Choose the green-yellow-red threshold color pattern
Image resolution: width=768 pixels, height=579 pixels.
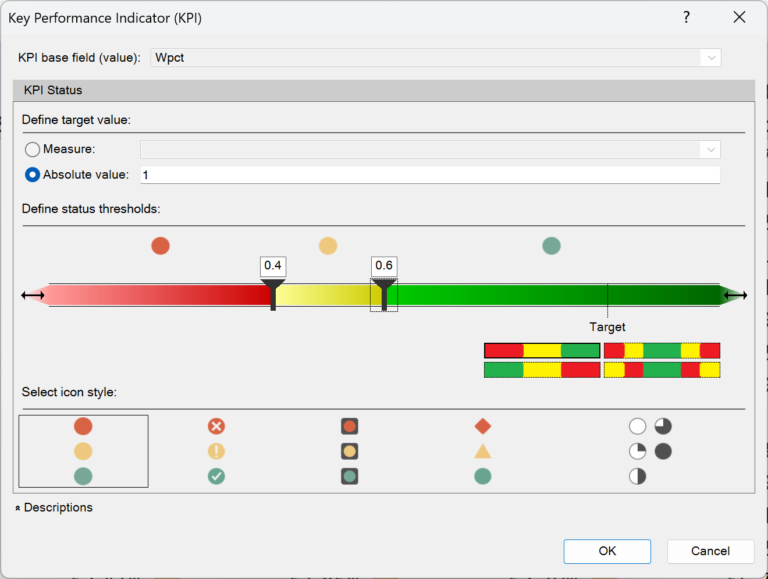click(x=542, y=370)
